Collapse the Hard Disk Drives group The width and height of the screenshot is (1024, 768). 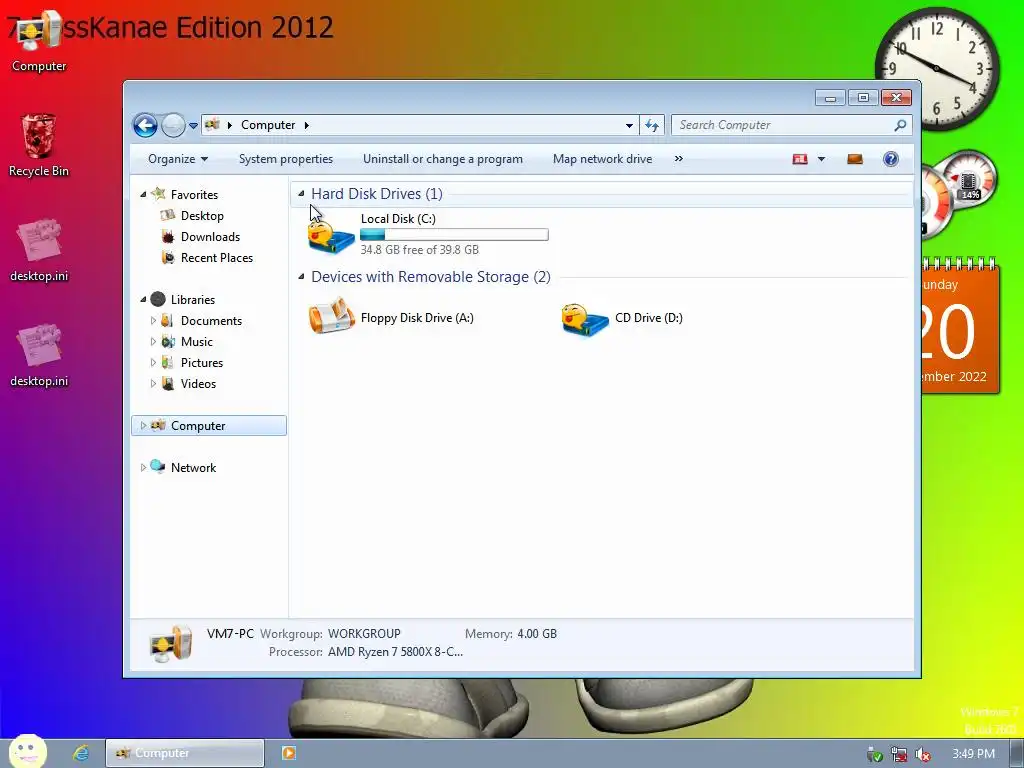click(x=301, y=193)
